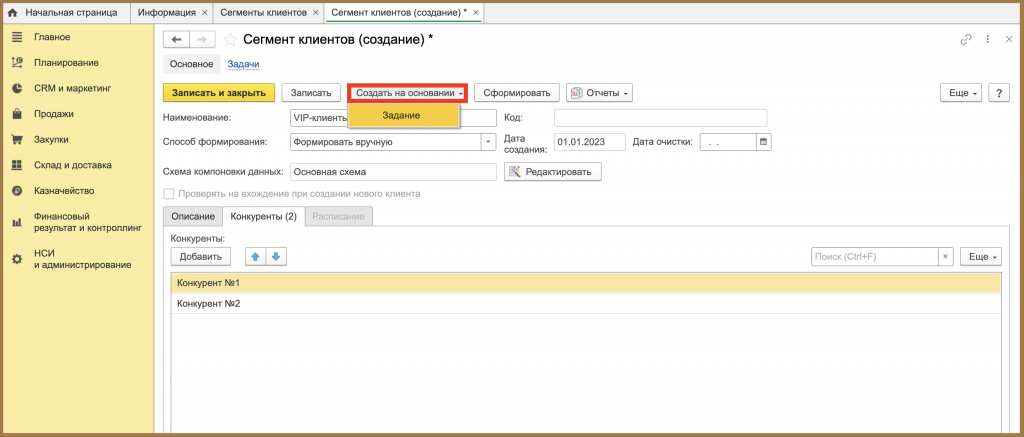Open calendar for Дата очистки
The width and height of the screenshot is (1024, 437).
tap(763, 141)
